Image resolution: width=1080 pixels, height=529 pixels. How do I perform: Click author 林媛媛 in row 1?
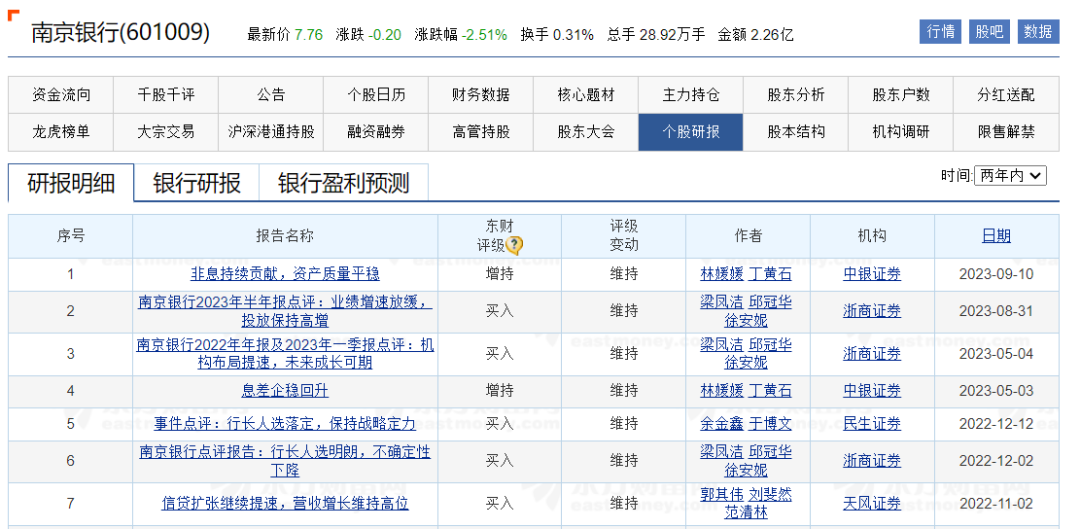click(x=722, y=274)
